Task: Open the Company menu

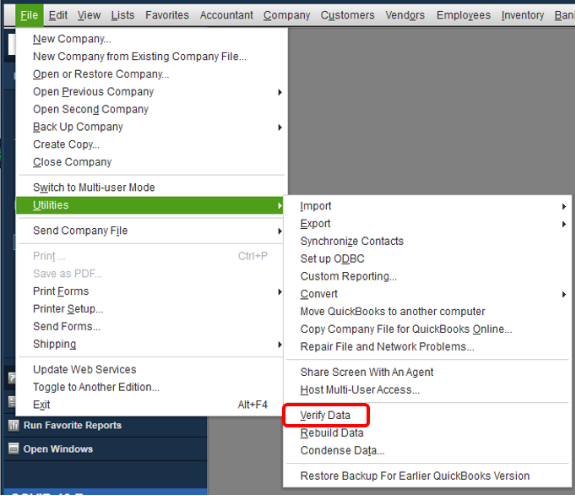Action: (286, 15)
